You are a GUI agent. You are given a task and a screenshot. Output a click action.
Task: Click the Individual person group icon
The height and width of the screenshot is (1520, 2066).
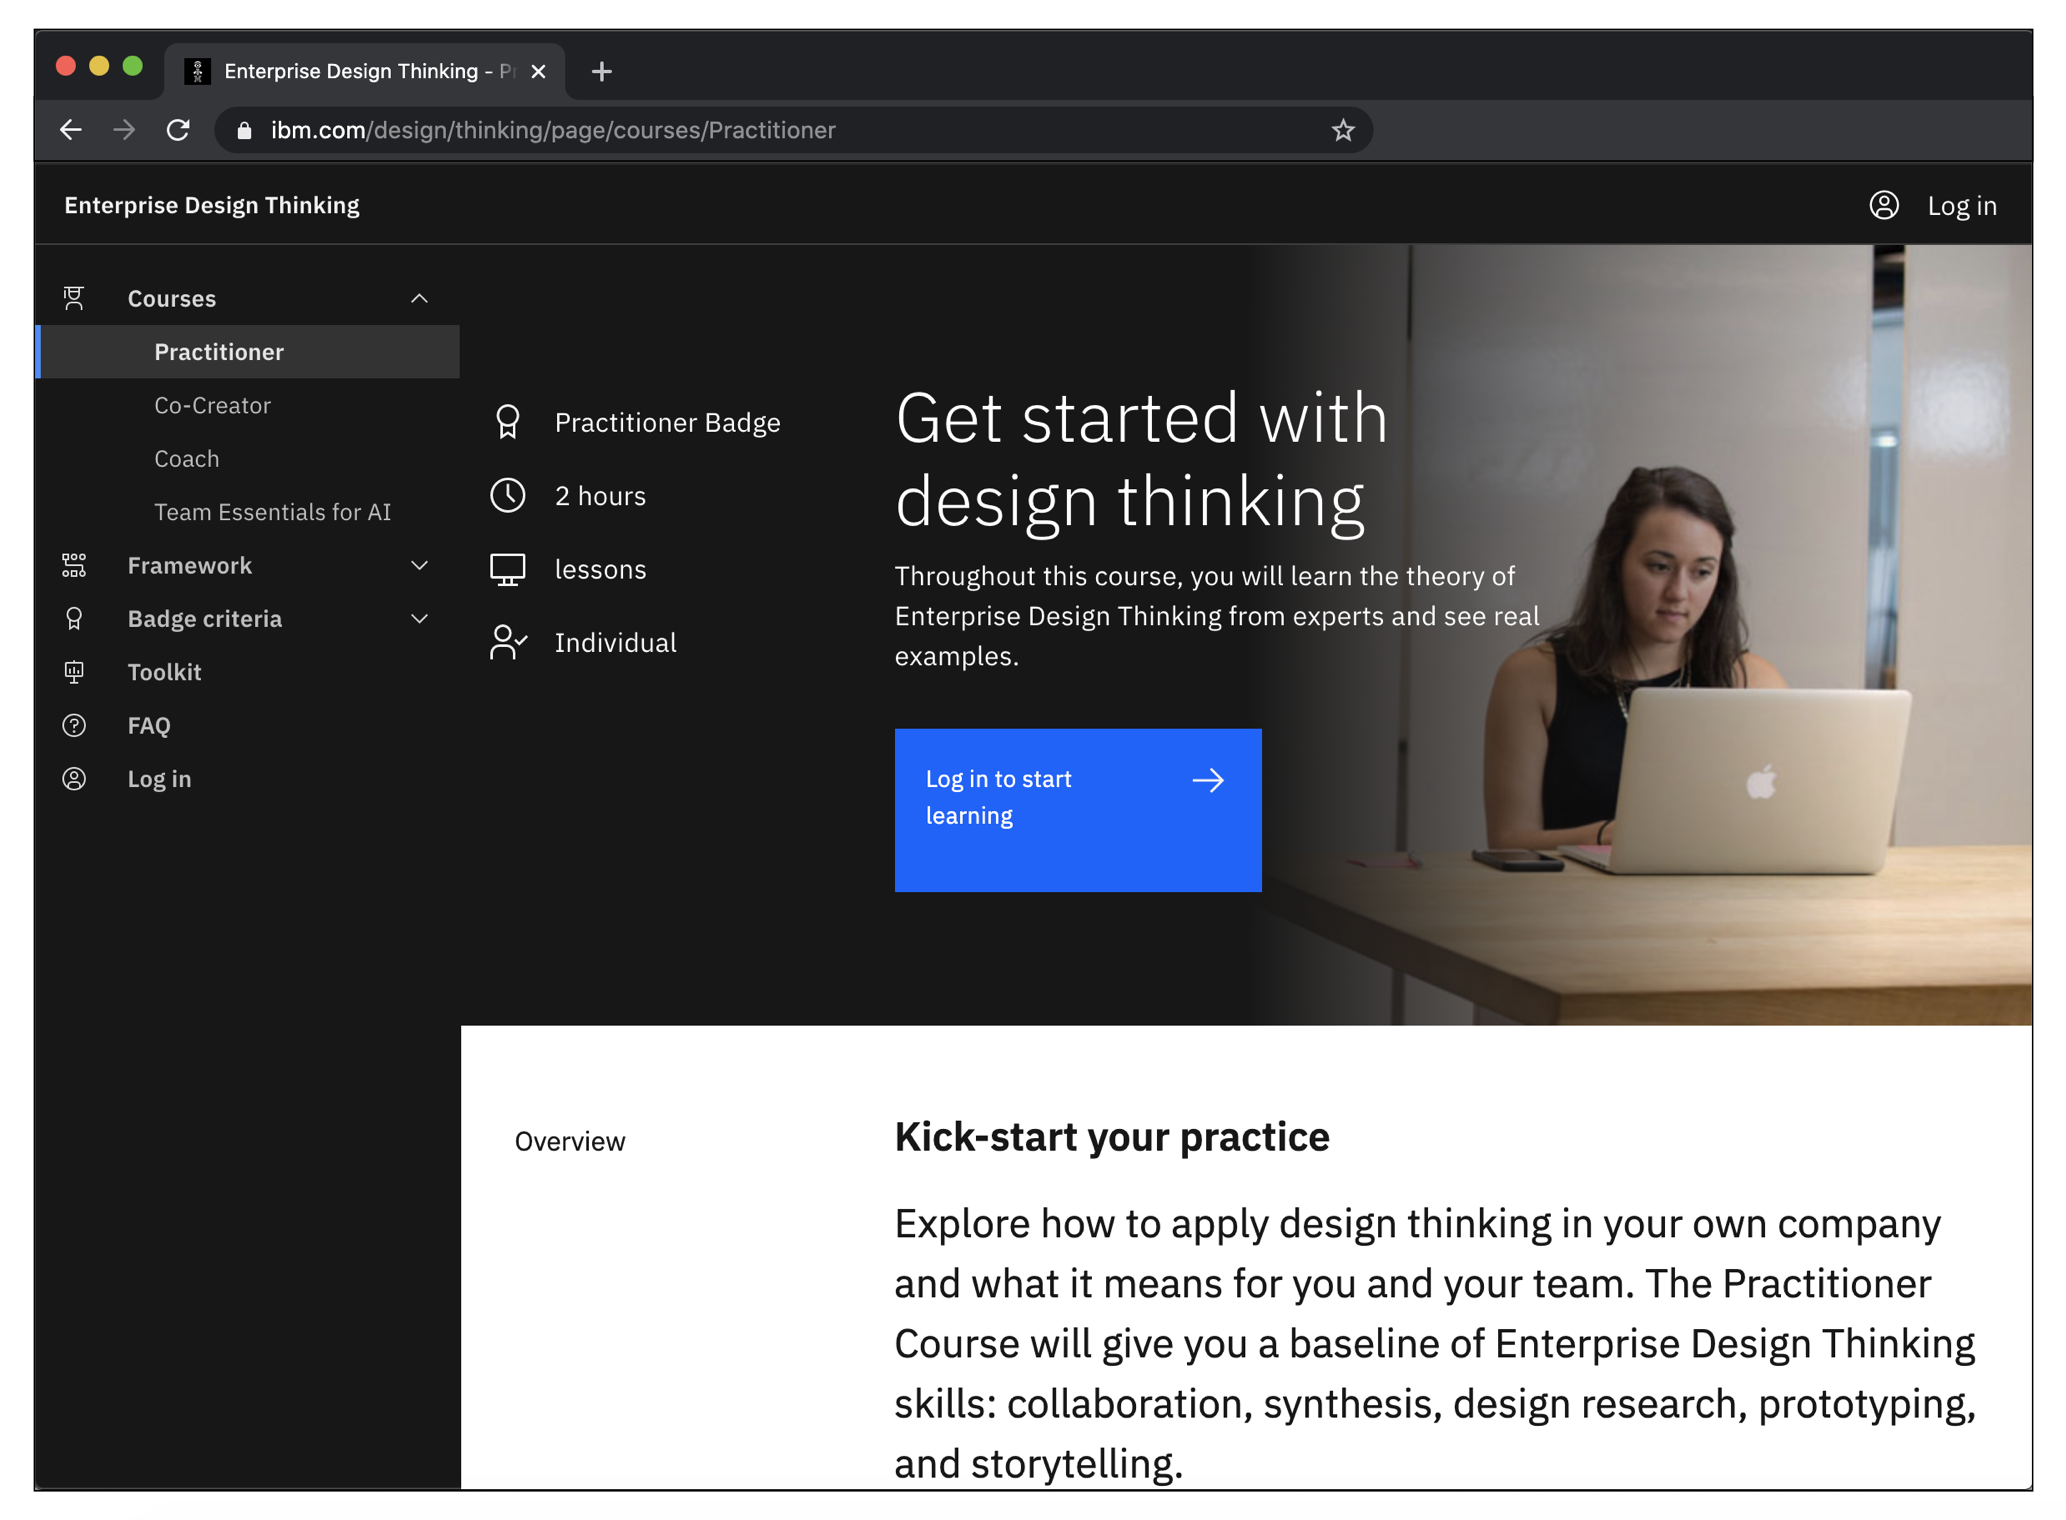pyautogui.click(x=512, y=641)
